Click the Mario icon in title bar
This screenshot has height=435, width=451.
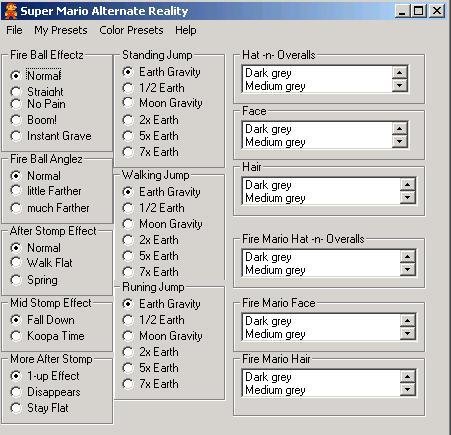[x=10, y=11]
